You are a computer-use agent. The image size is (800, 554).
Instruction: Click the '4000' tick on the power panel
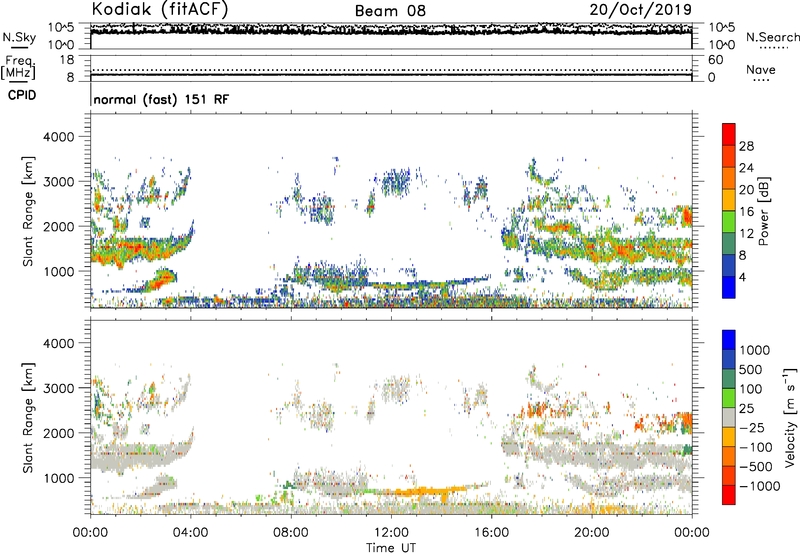[x=58, y=137]
